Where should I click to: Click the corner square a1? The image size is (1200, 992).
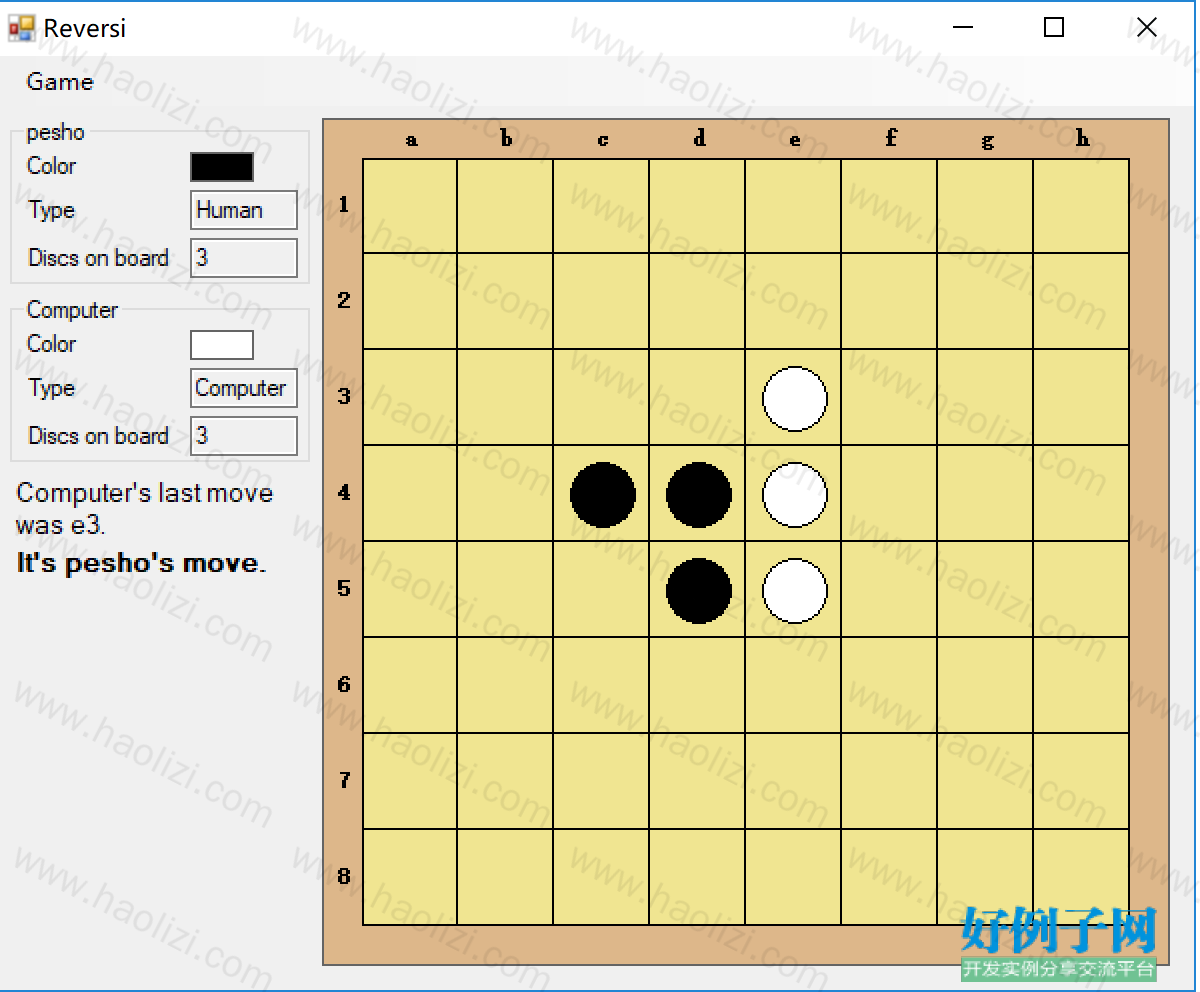[x=410, y=206]
